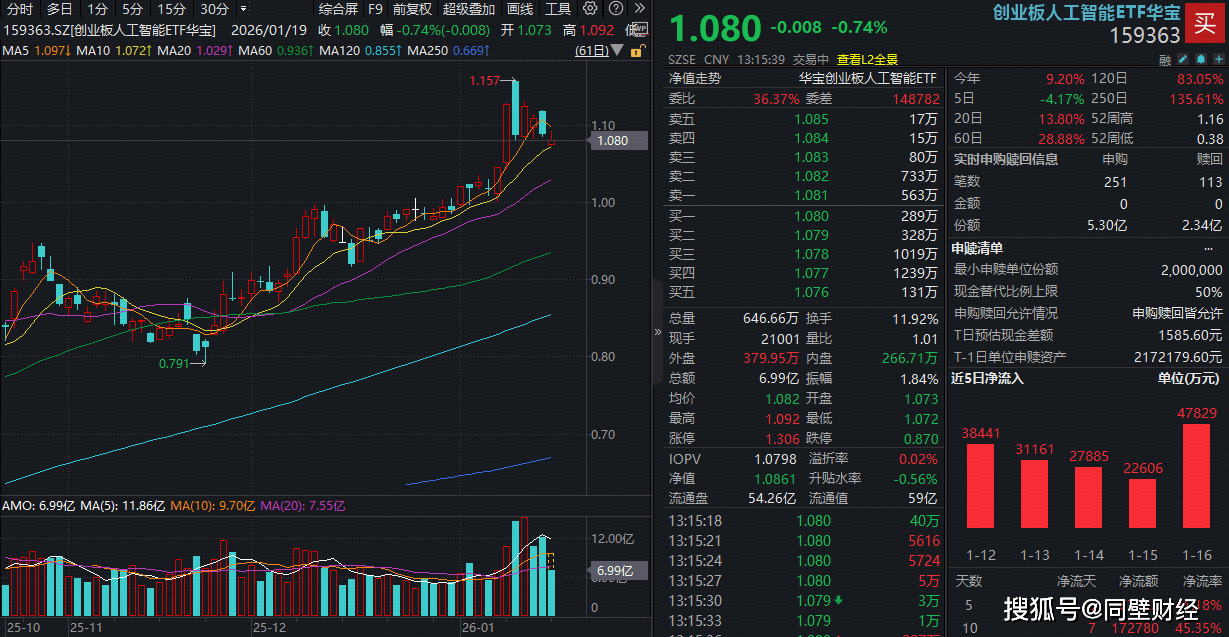This screenshot has width=1229, height=637.
Task: Click the F9 quick view icon
Action: click(x=375, y=9)
